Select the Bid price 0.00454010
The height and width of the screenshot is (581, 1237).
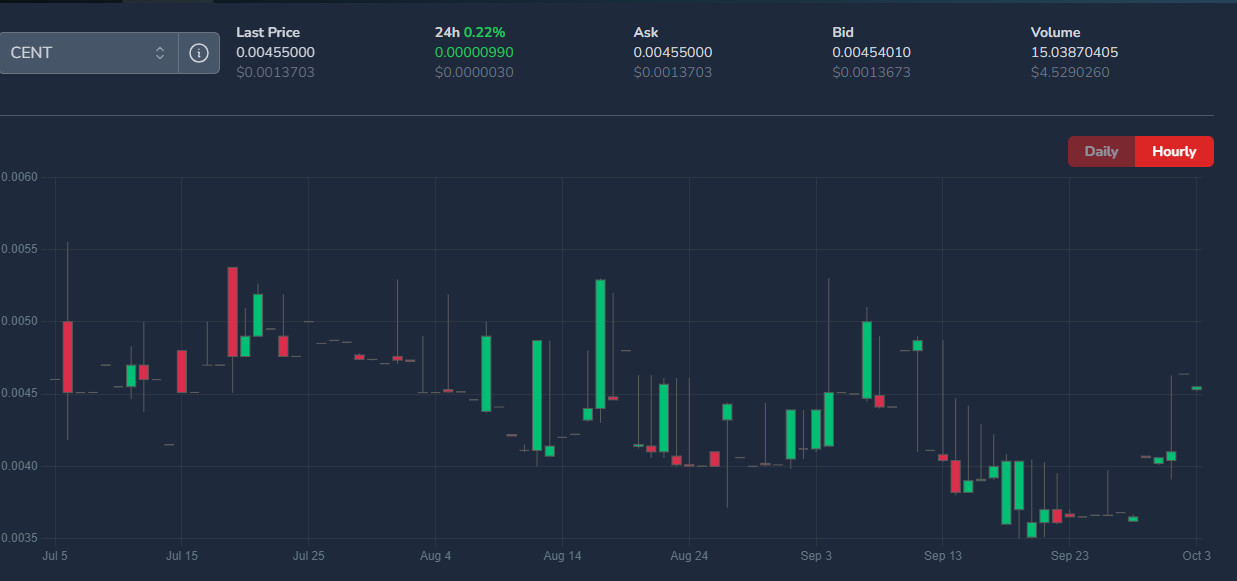871,52
